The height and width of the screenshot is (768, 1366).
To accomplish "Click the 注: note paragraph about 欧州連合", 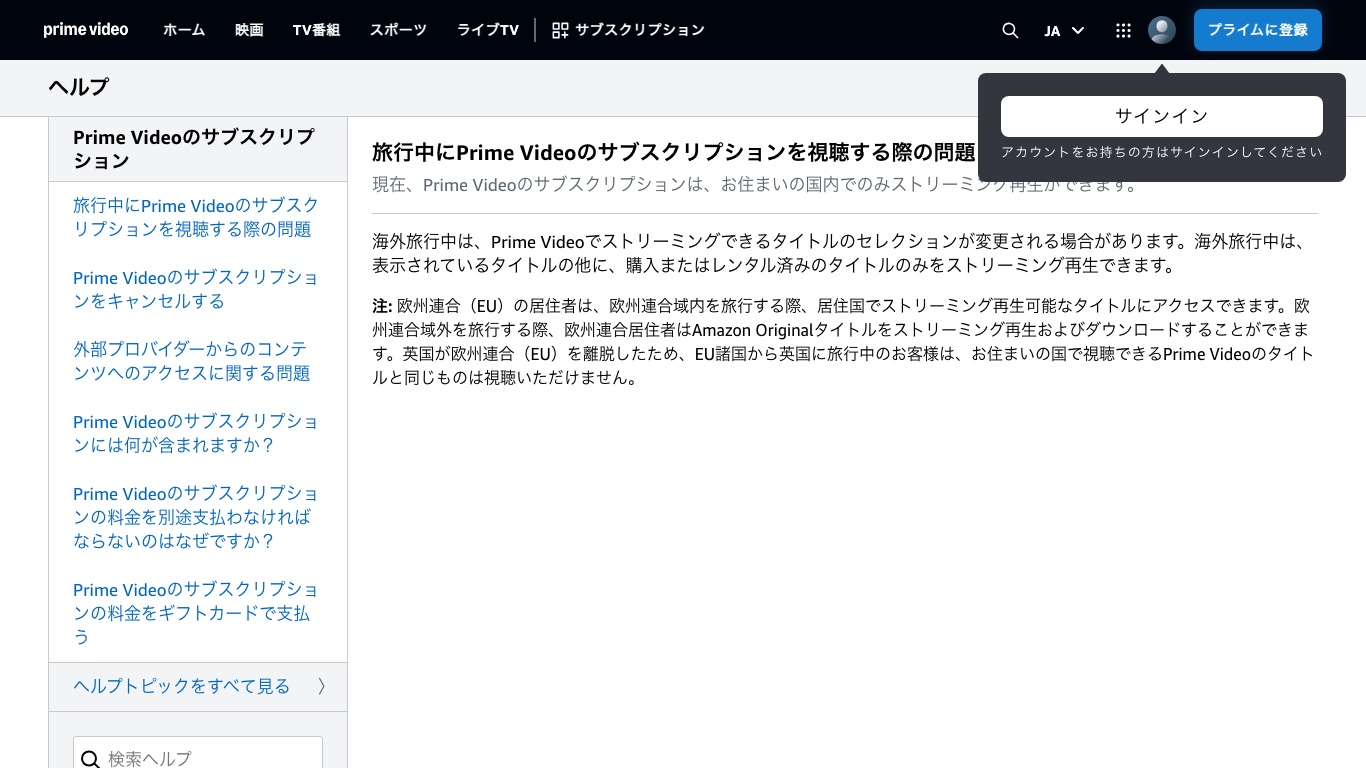I will coord(845,341).
